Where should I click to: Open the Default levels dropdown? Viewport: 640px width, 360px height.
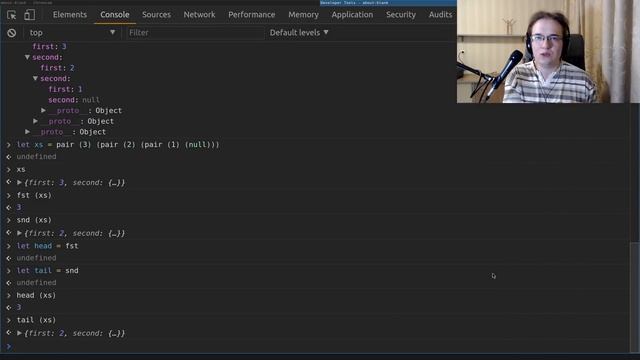pyautogui.click(x=299, y=33)
